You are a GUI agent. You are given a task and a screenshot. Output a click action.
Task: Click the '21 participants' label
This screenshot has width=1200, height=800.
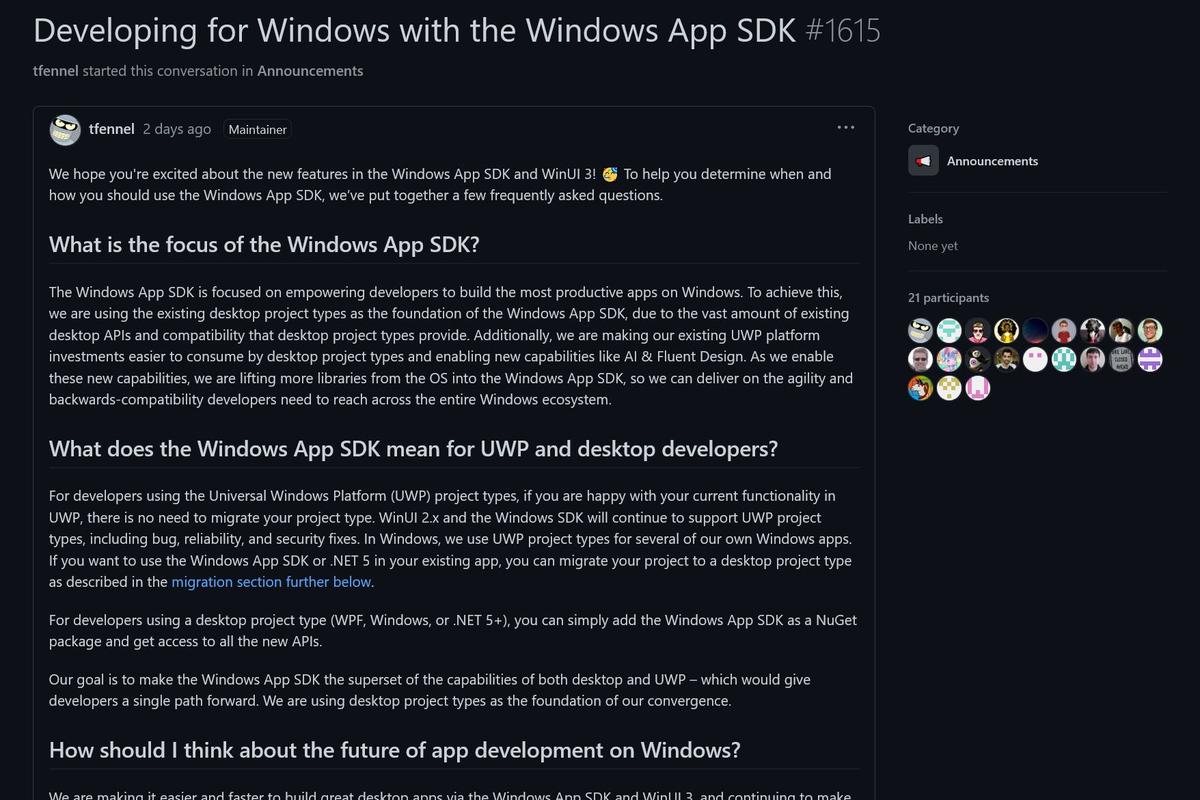click(948, 298)
